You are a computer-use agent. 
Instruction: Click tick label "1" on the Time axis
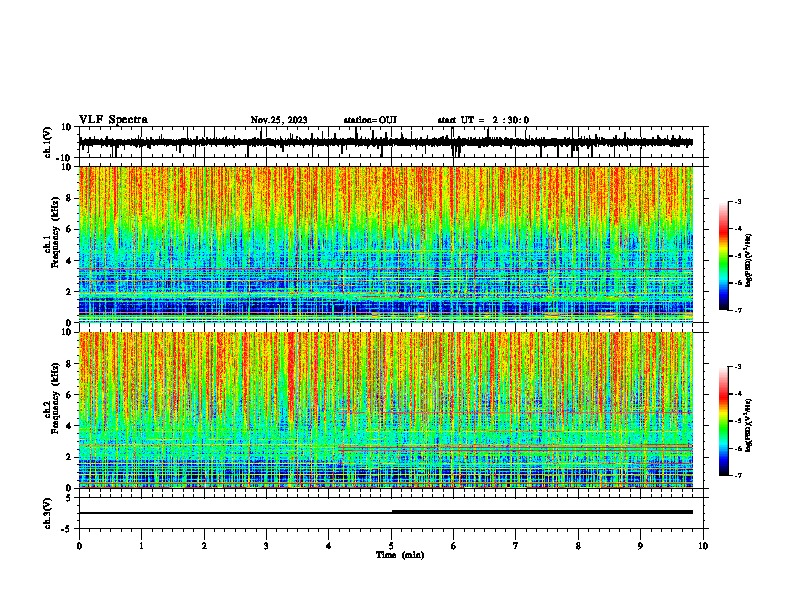(x=141, y=546)
